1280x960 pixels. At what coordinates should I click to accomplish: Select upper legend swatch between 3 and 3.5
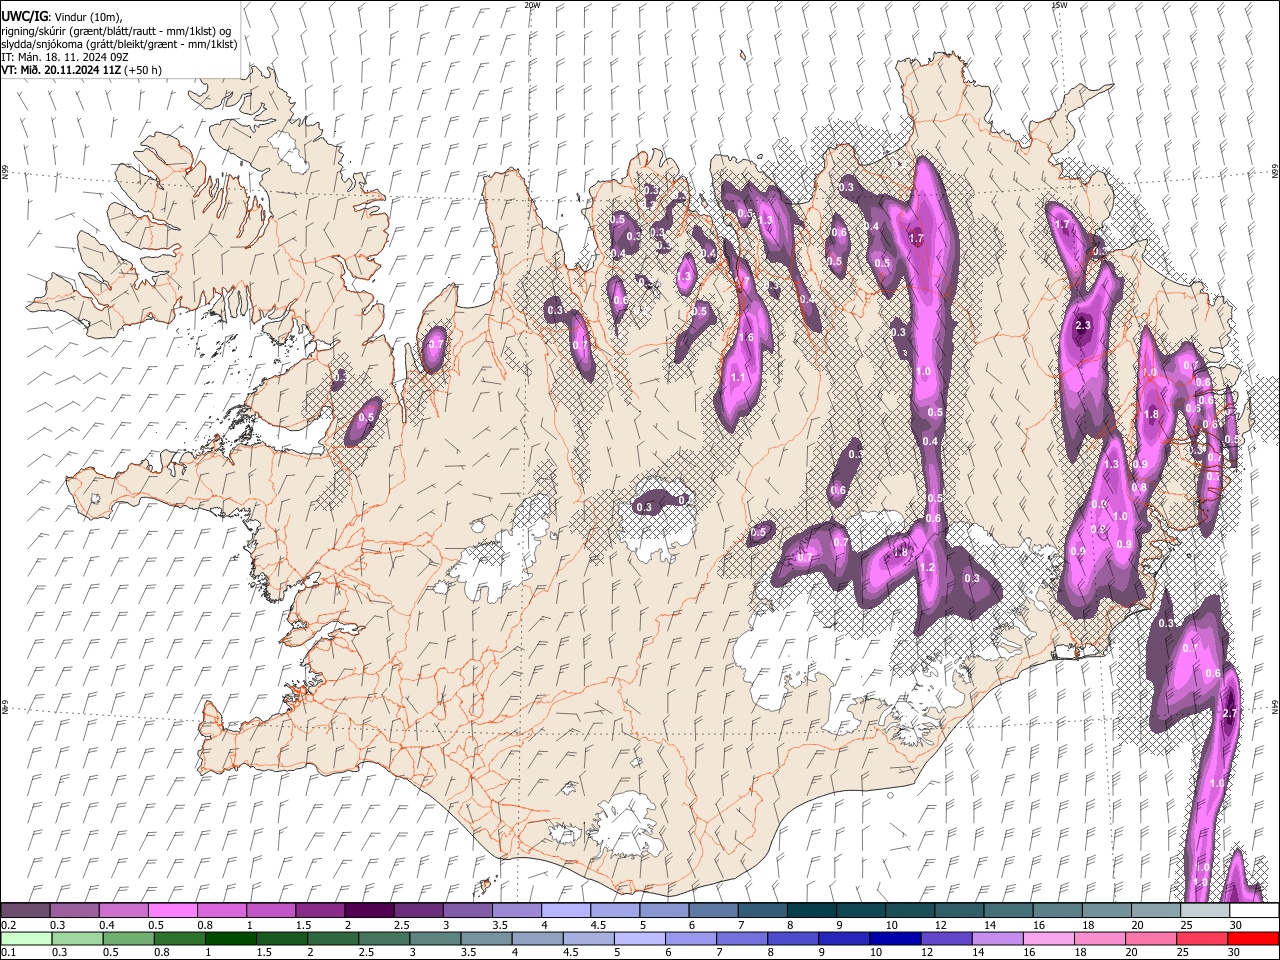click(x=466, y=911)
